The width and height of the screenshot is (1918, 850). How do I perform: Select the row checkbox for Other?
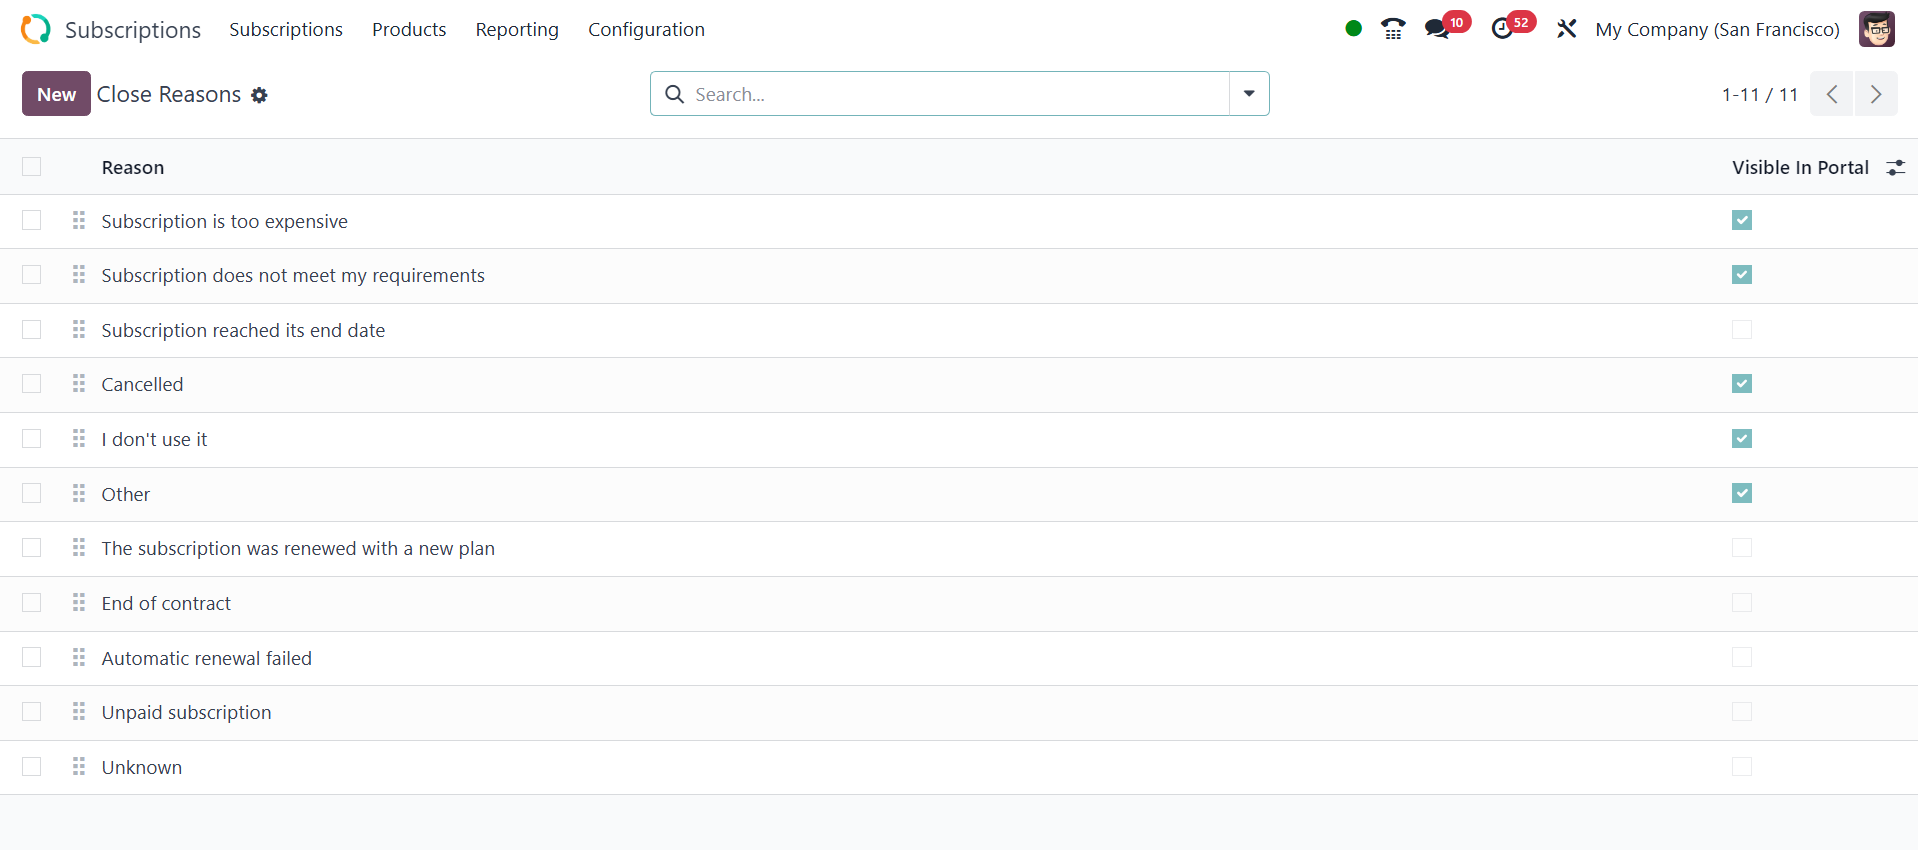[32, 494]
